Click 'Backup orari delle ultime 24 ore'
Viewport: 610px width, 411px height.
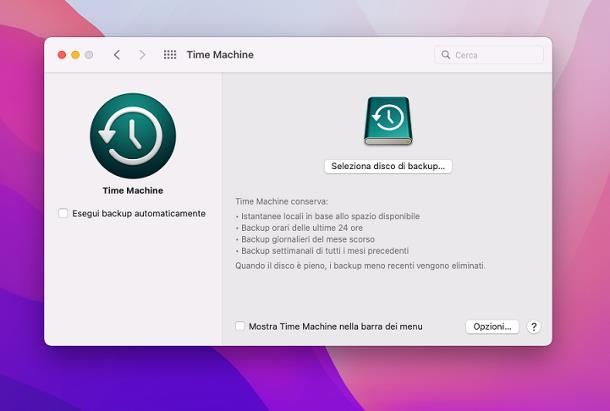[x=302, y=228]
